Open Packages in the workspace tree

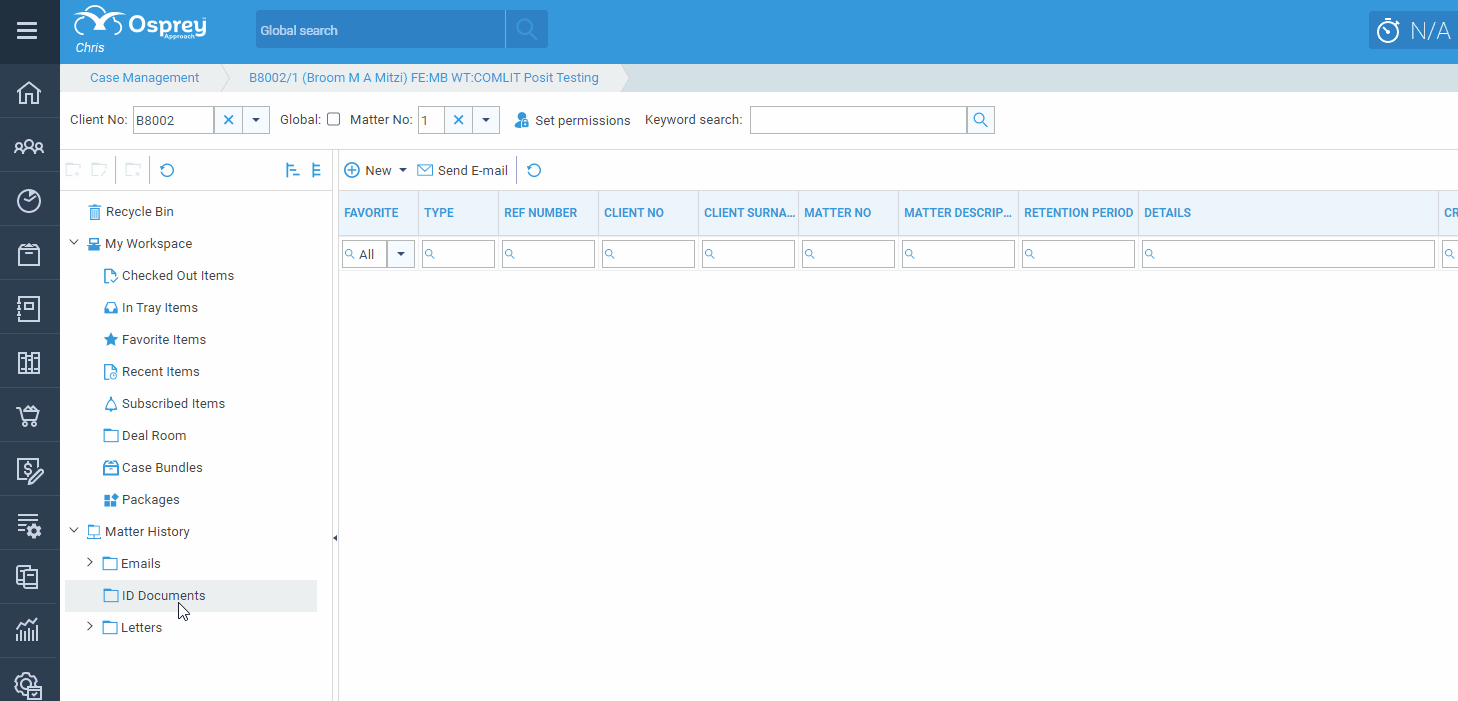coord(142,499)
